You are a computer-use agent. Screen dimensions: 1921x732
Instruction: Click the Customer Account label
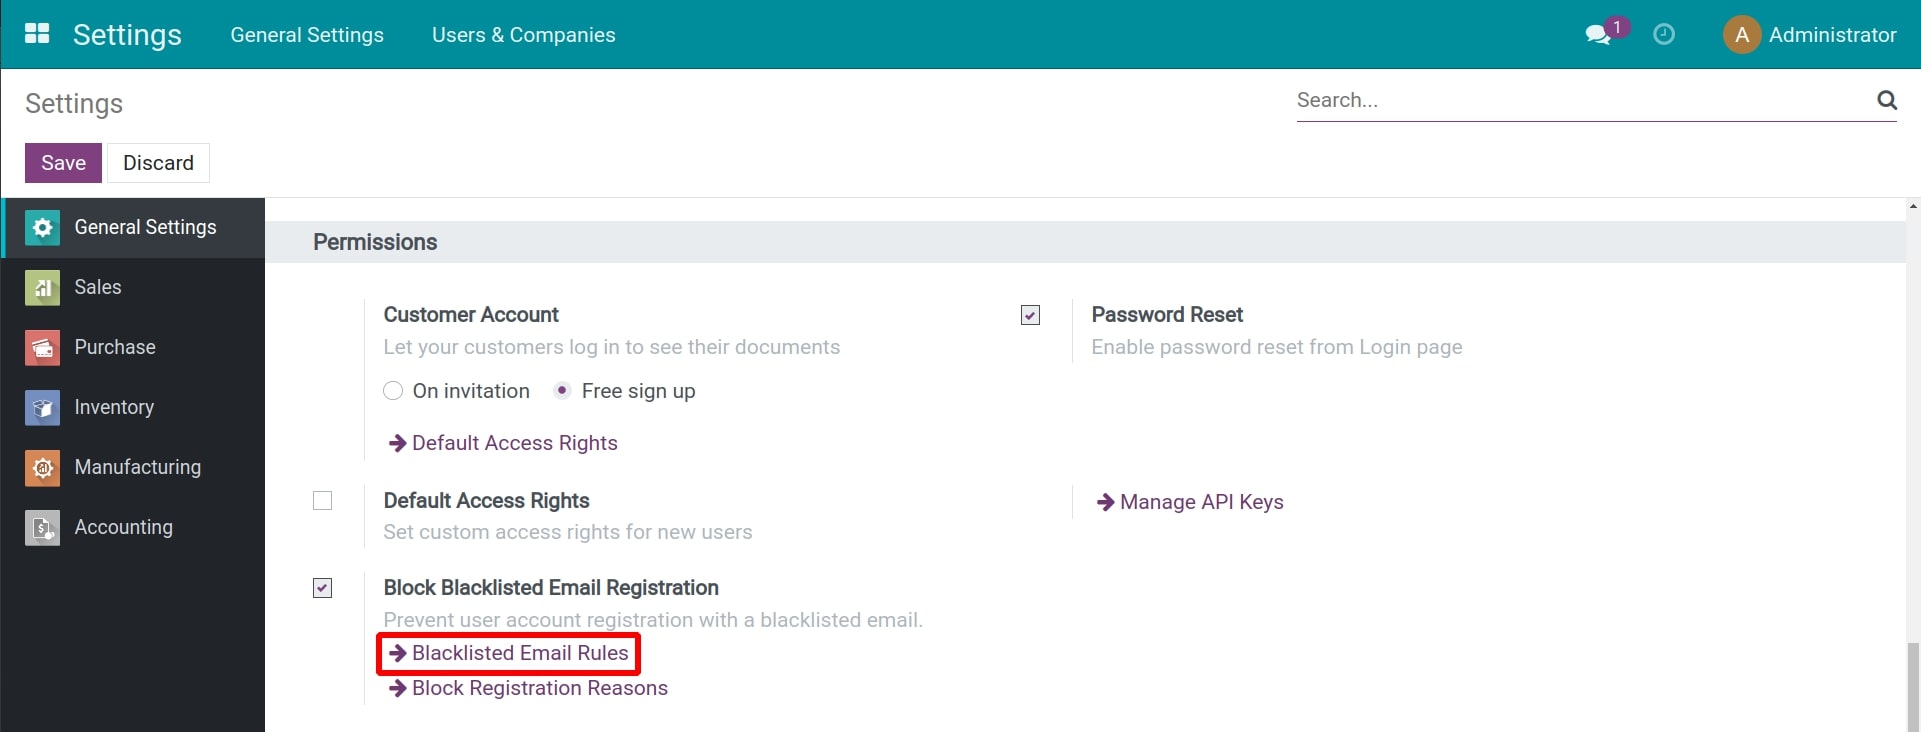[x=471, y=315]
